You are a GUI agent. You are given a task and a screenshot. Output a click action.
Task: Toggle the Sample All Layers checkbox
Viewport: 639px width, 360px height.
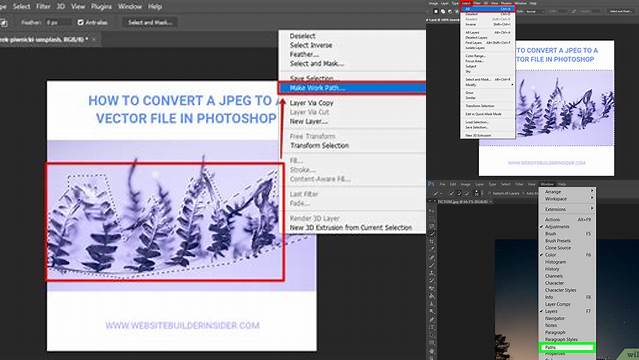489,194
